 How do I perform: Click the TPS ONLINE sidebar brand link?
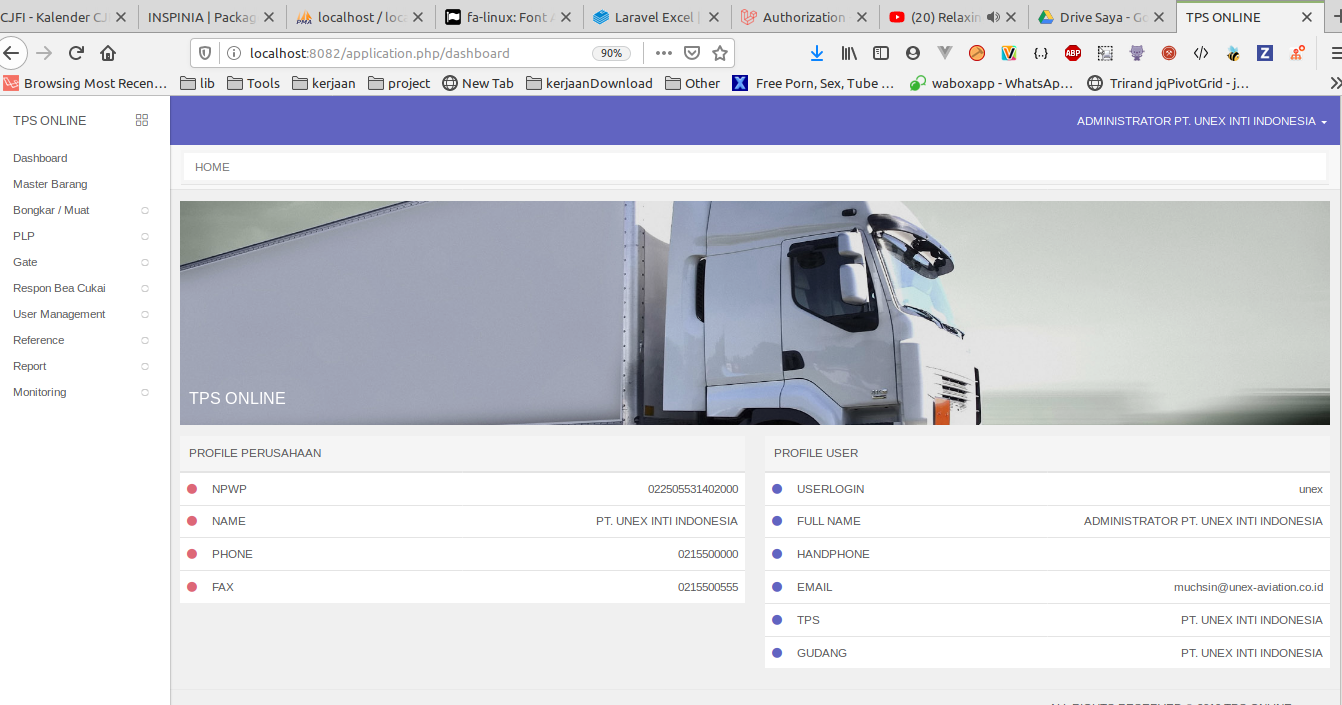coord(50,120)
